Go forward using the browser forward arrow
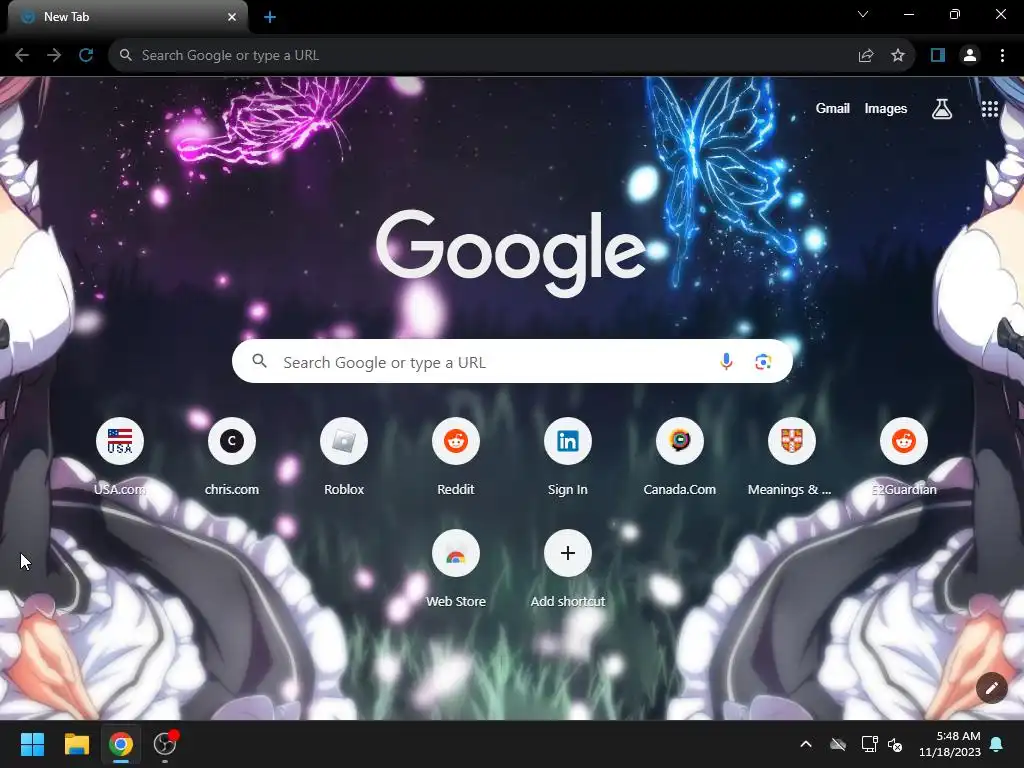The width and height of the screenshot is (1024, 768). [54, 56]
